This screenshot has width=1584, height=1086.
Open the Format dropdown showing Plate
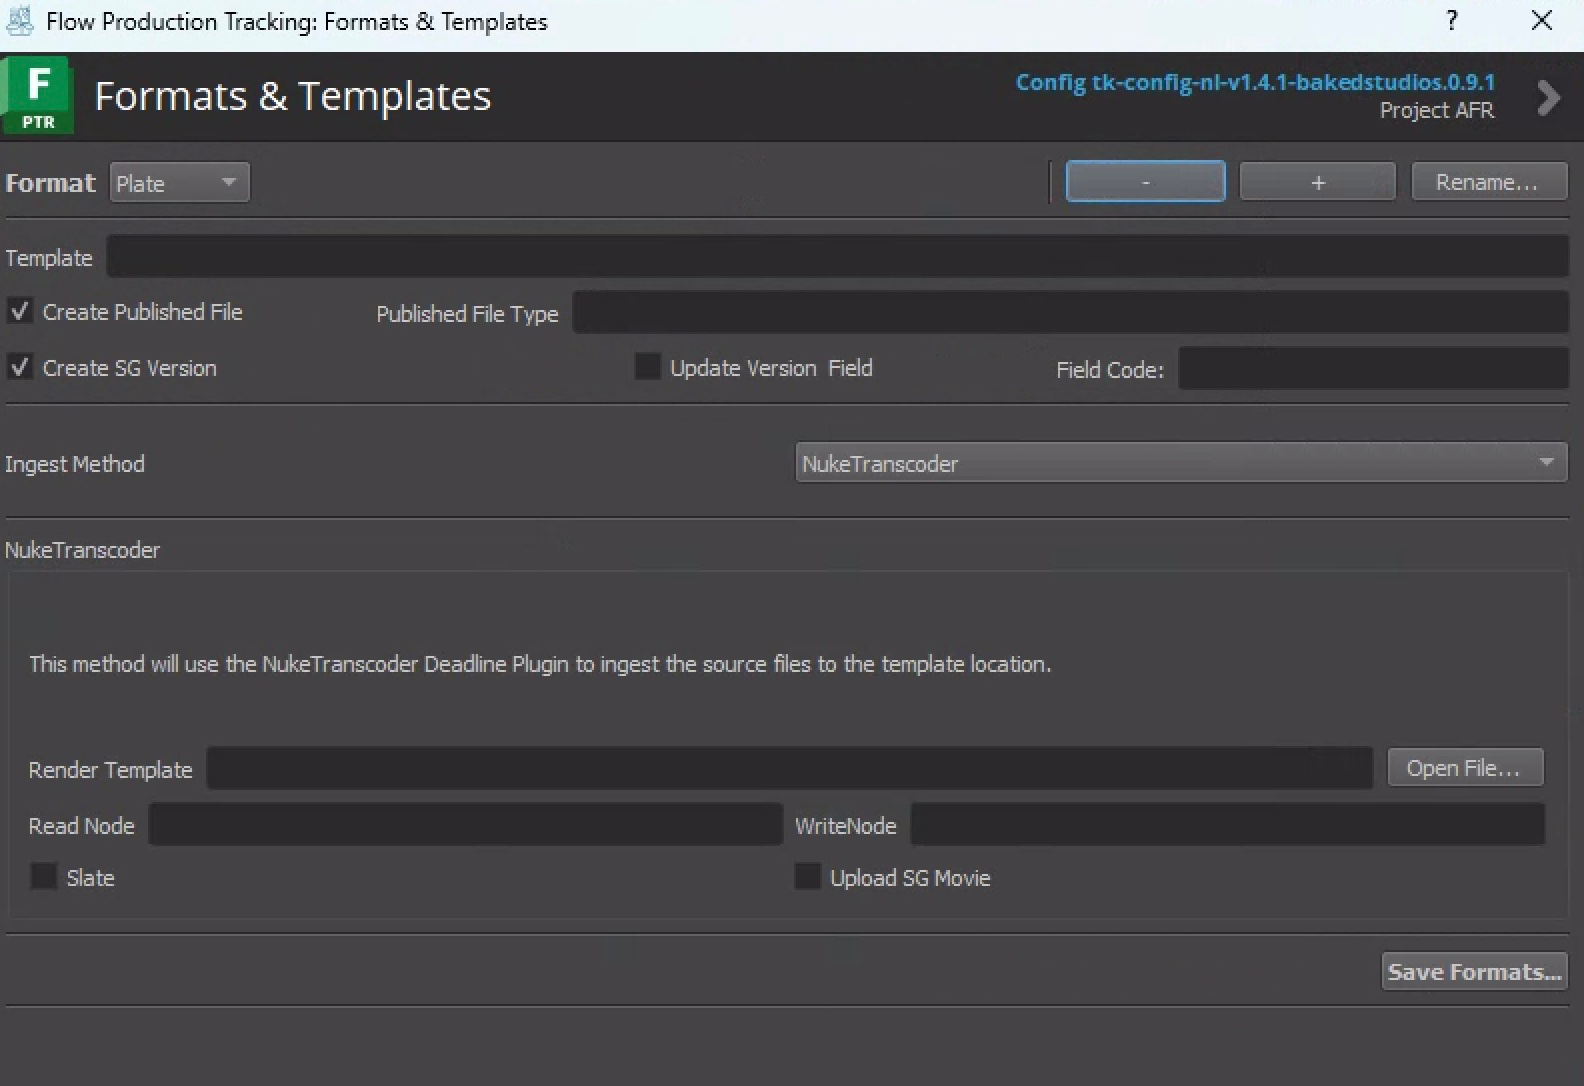tap(179, 183)
